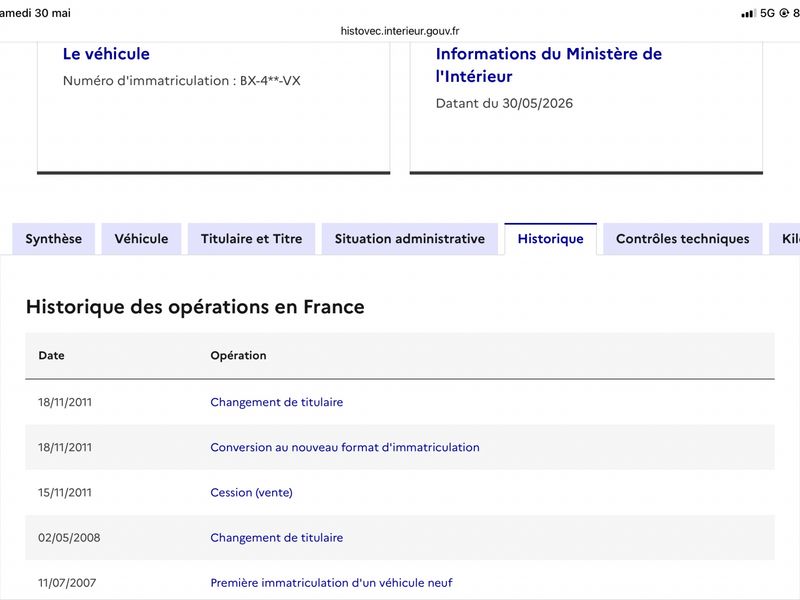This screenshot has height=600, width=800.
Task: Switch to the Véhicule tab
Action: tap(141, 239)
